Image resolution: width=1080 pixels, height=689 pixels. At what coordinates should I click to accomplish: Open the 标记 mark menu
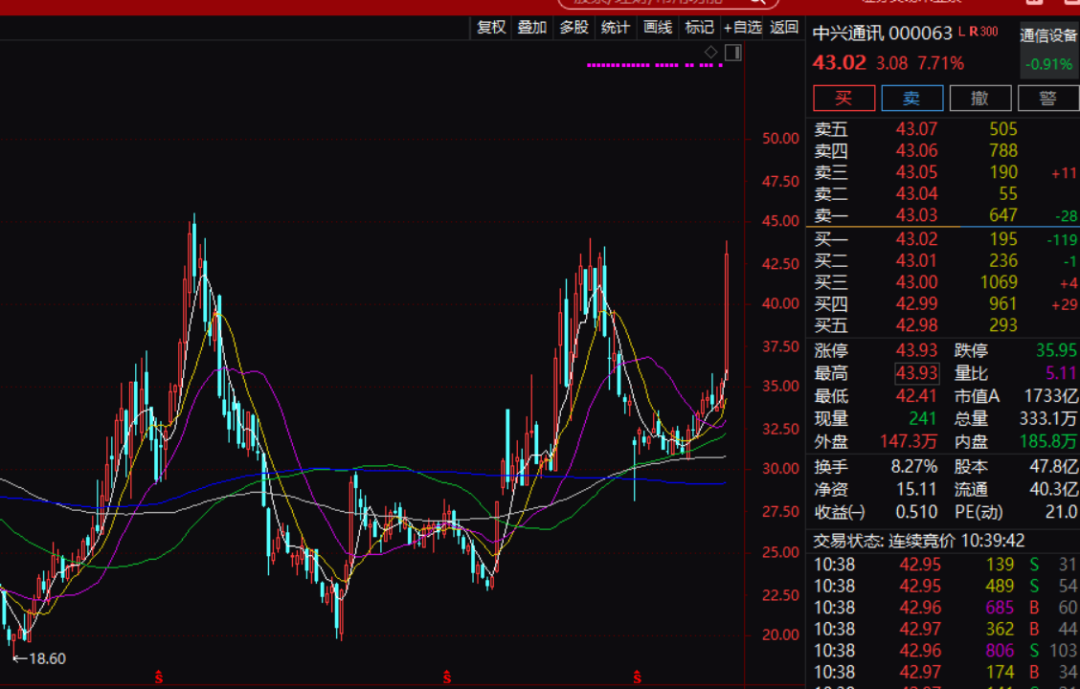[x=699, y=28]
